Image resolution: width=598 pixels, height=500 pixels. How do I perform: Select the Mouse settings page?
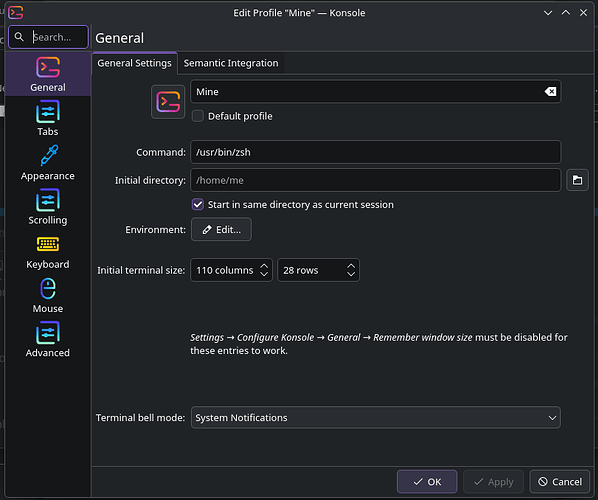click(48, 295)
